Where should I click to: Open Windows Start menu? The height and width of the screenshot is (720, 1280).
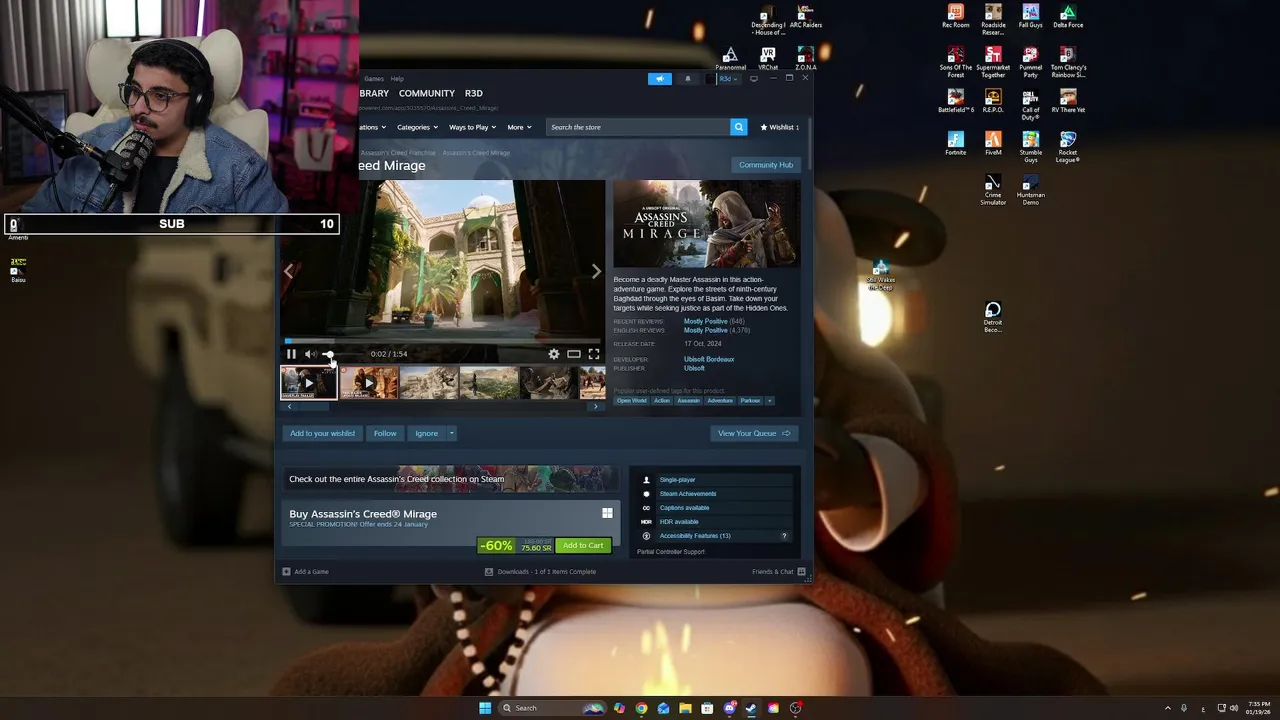[485, 708]
